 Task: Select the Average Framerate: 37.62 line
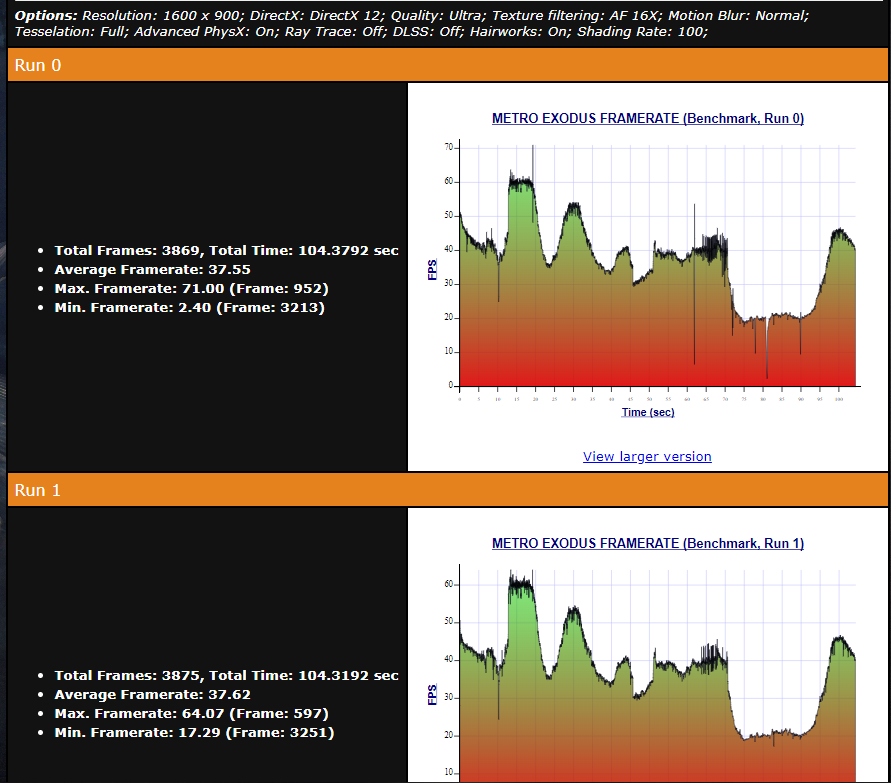pos(152,694)
